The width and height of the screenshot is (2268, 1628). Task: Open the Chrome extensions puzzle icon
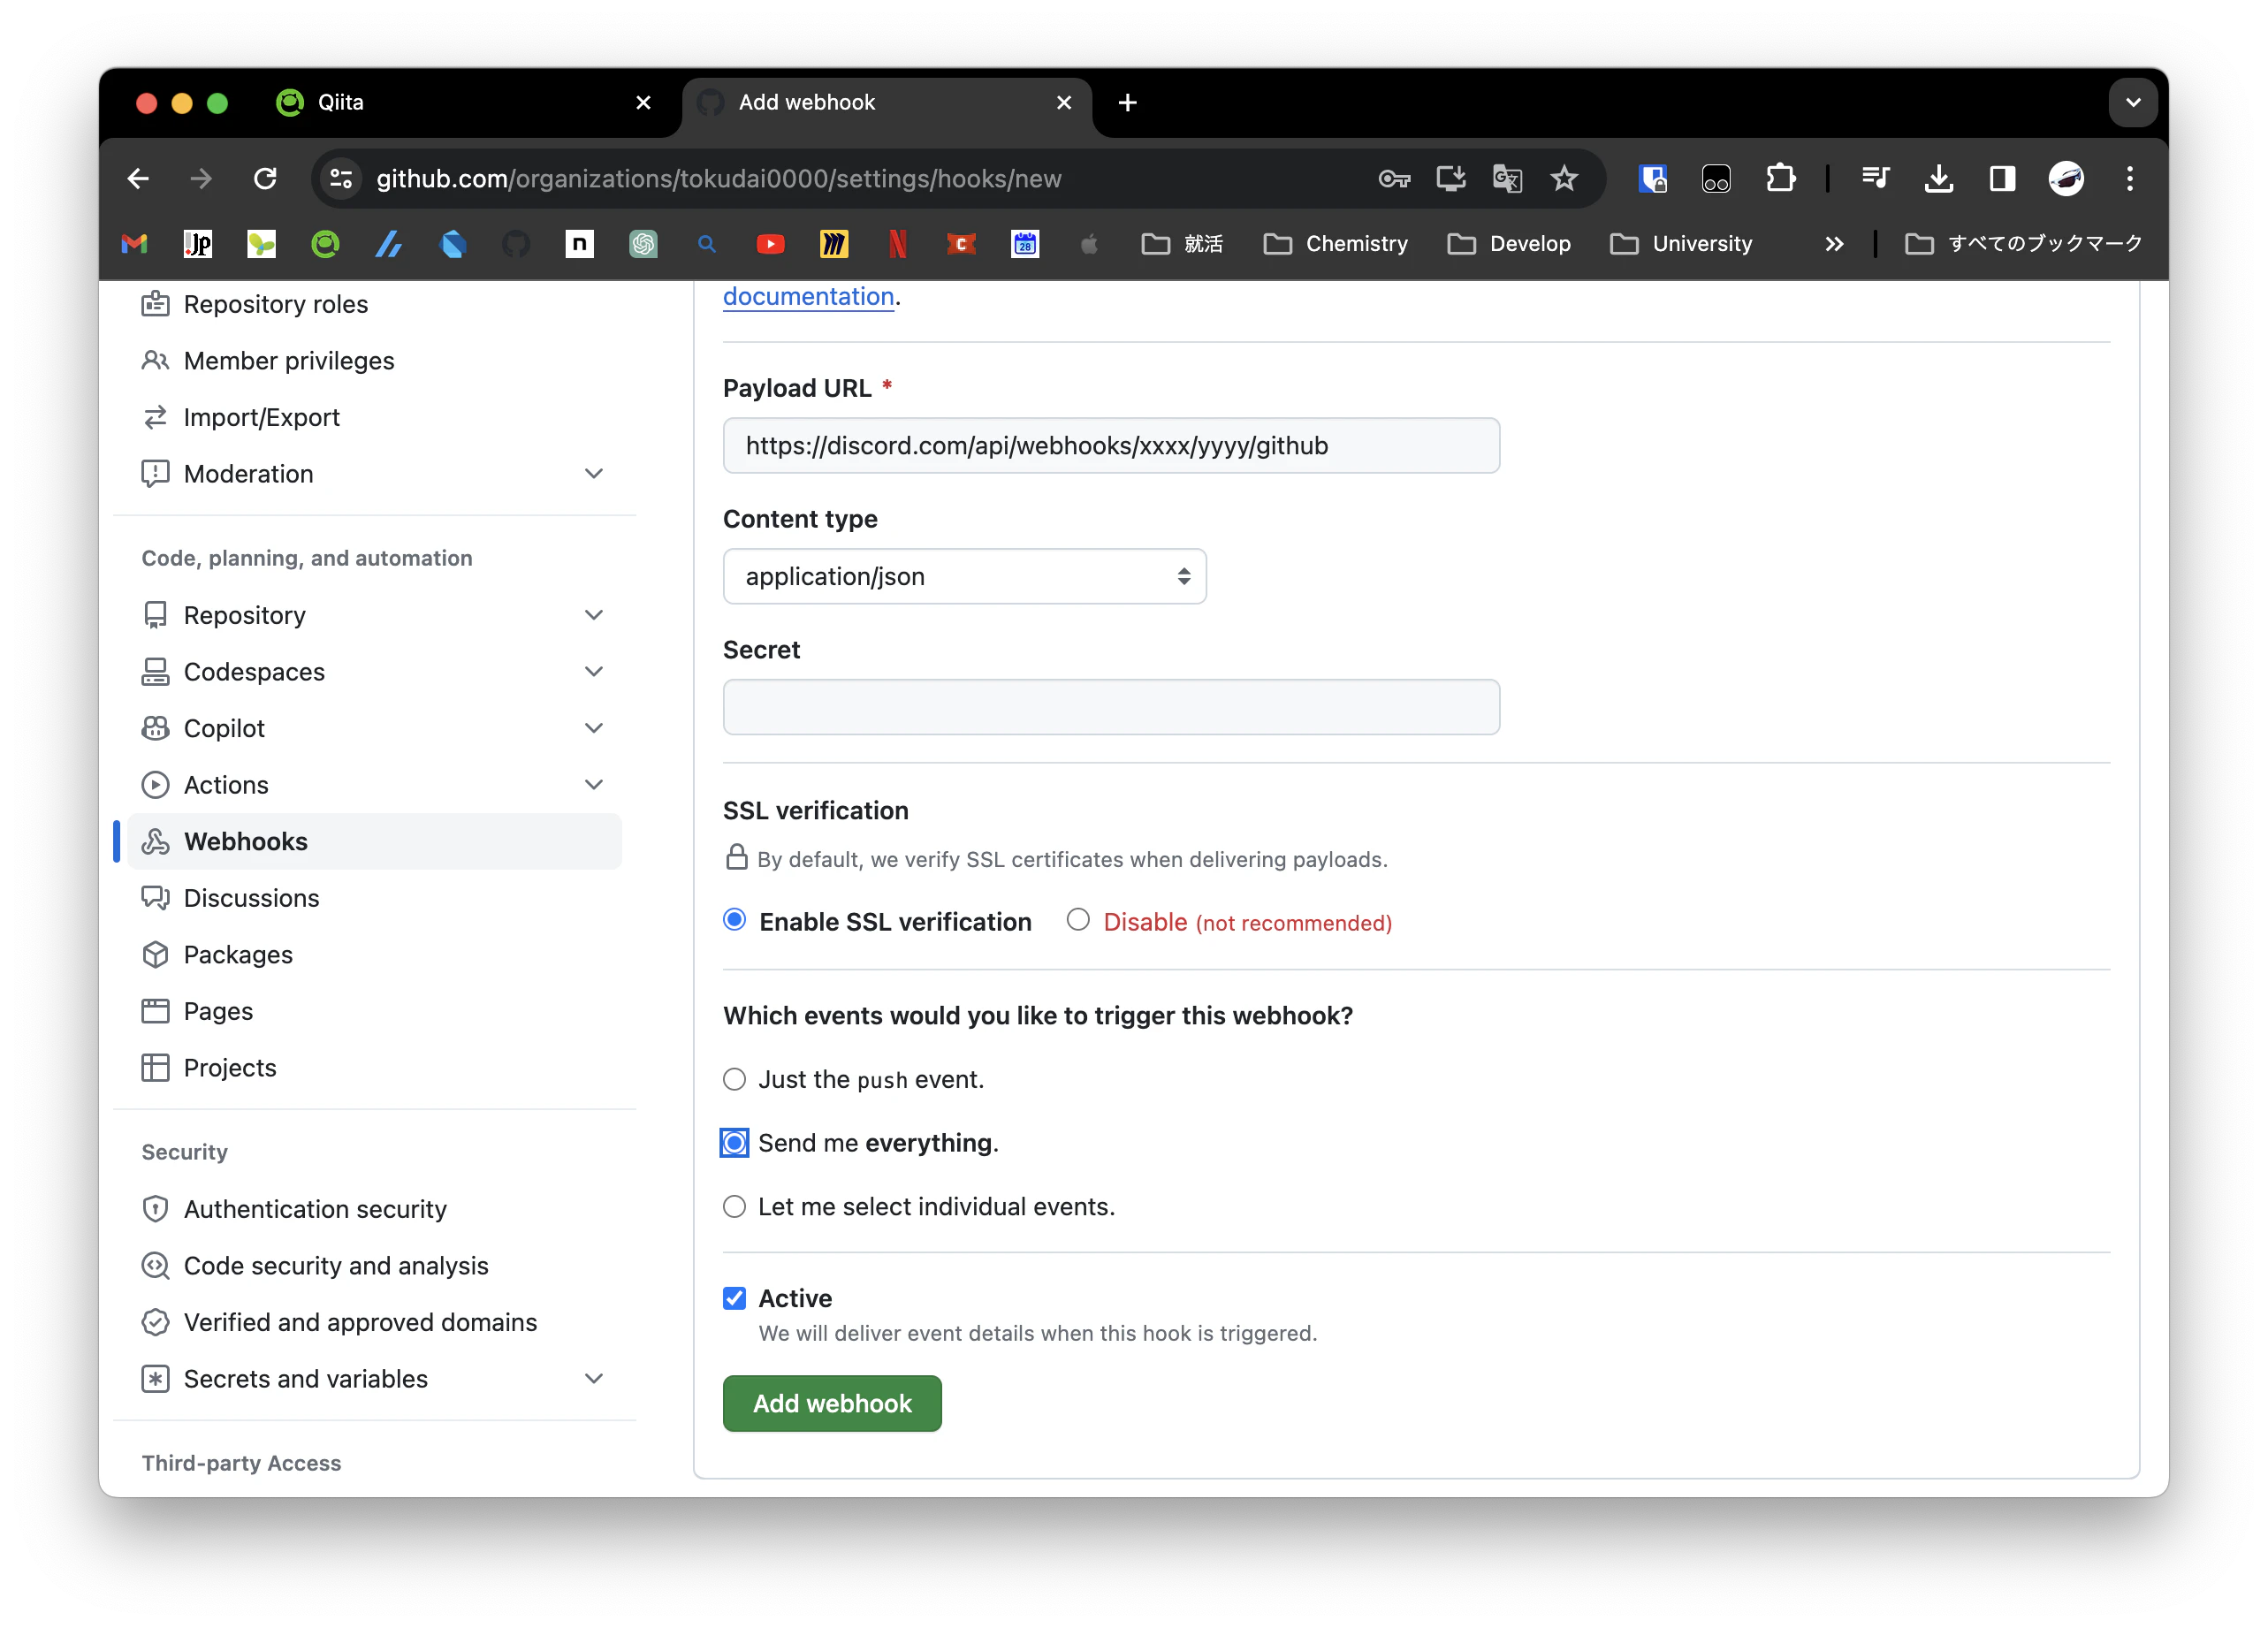(1780, 179)
